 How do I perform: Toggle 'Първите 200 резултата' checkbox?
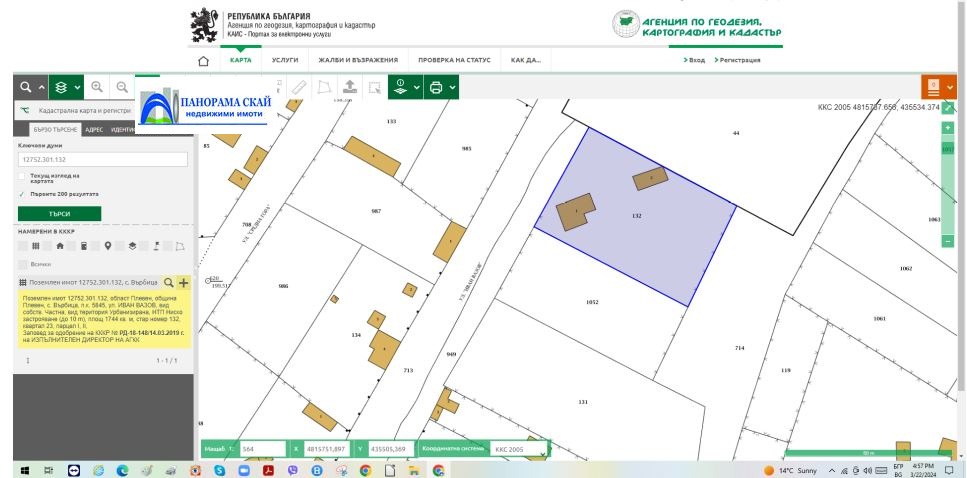point(23,194)
